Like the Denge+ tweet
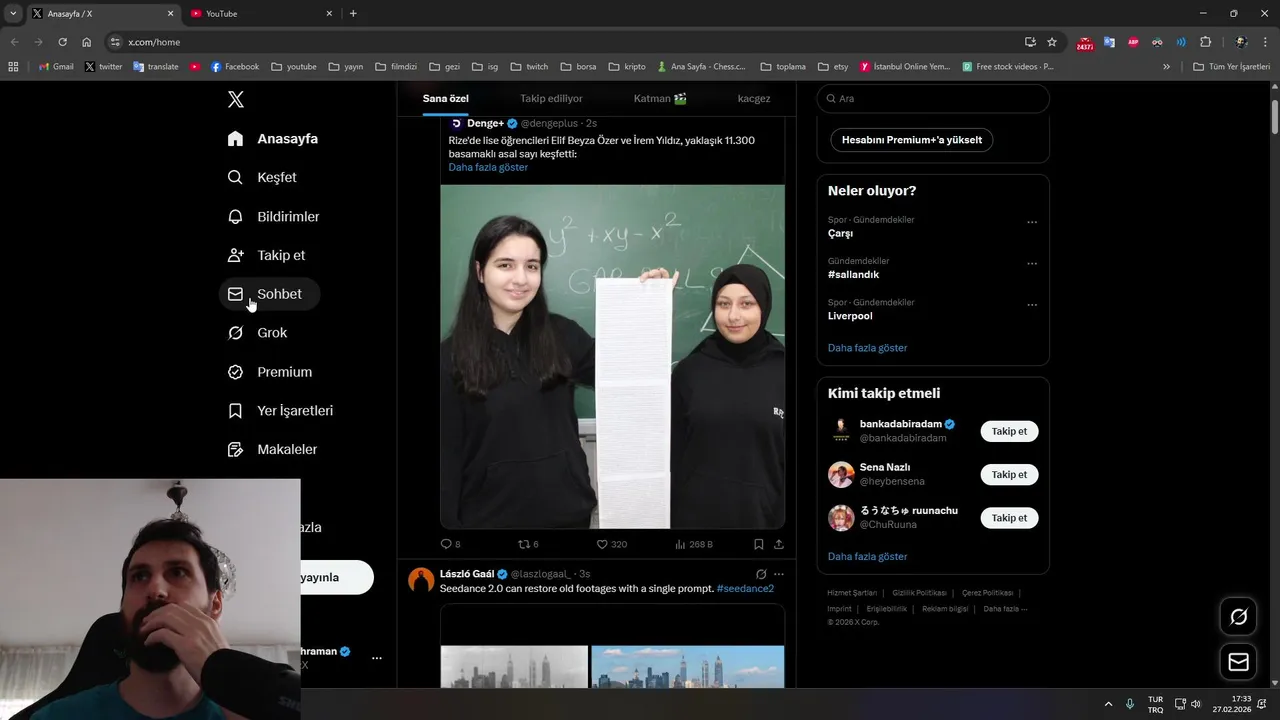Screen dimensions: 1280x720 tap(612, 544)
